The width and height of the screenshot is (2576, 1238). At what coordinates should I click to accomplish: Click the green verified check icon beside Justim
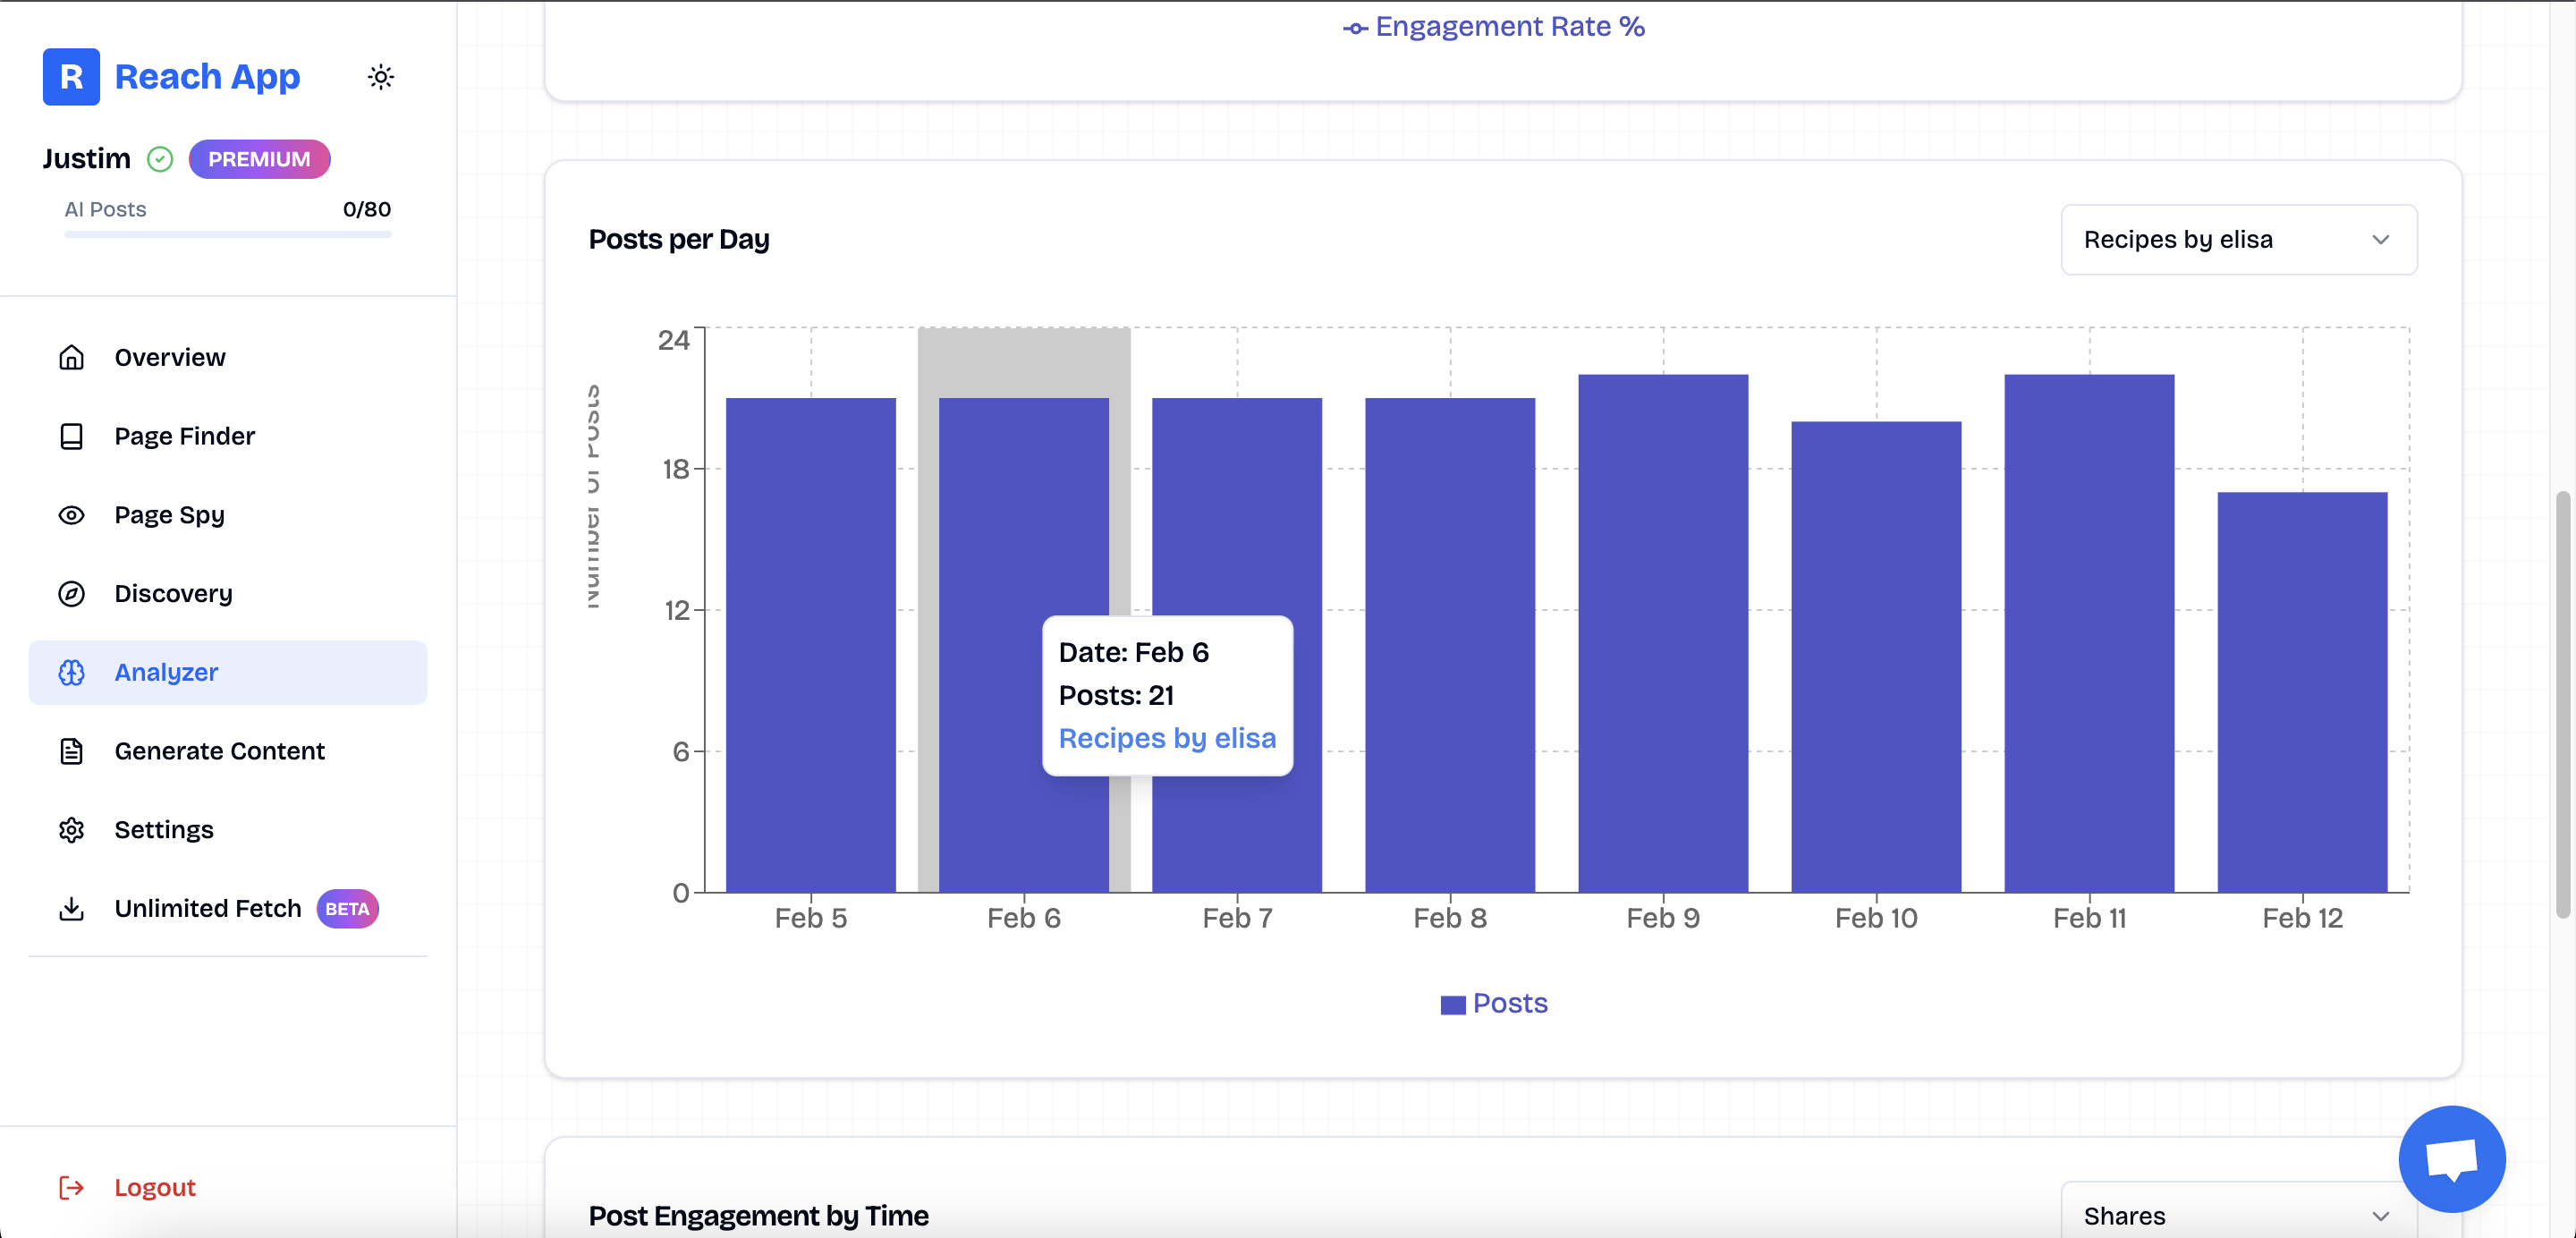pyautogui.click(x=160, y=159)
